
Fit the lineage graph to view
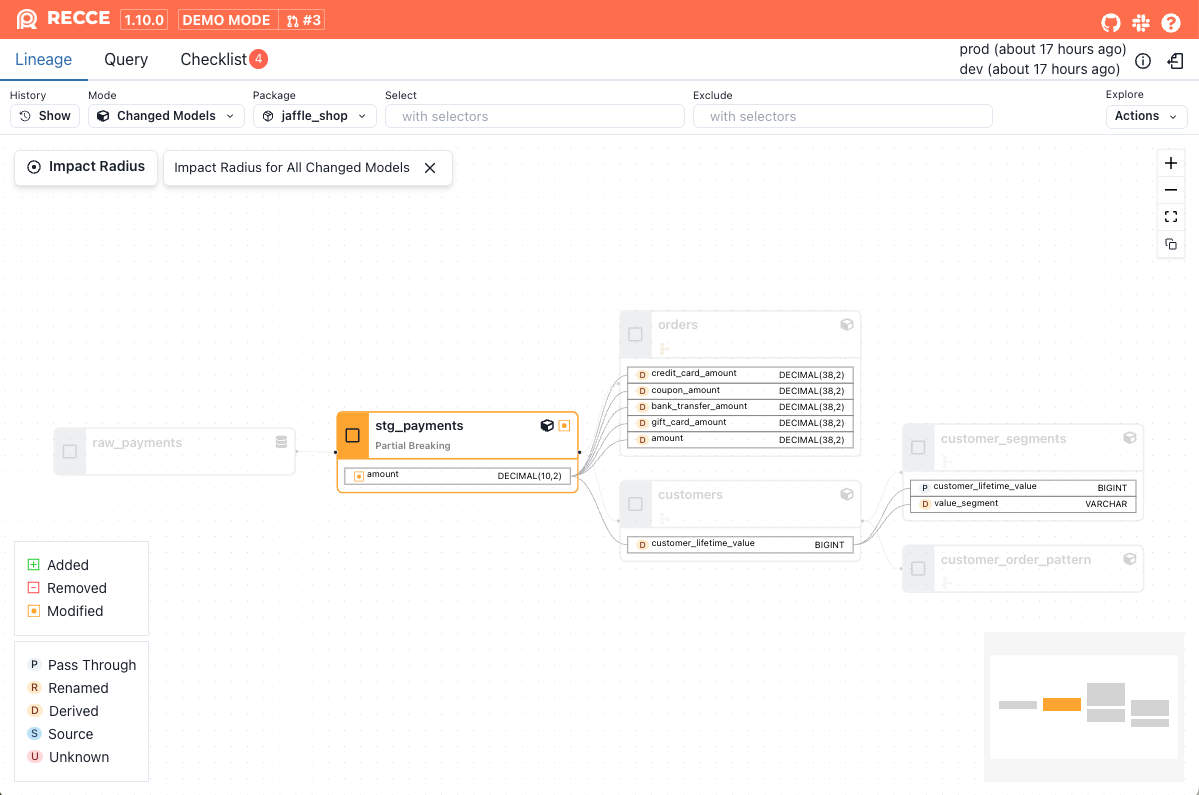tap(1171, 217)
